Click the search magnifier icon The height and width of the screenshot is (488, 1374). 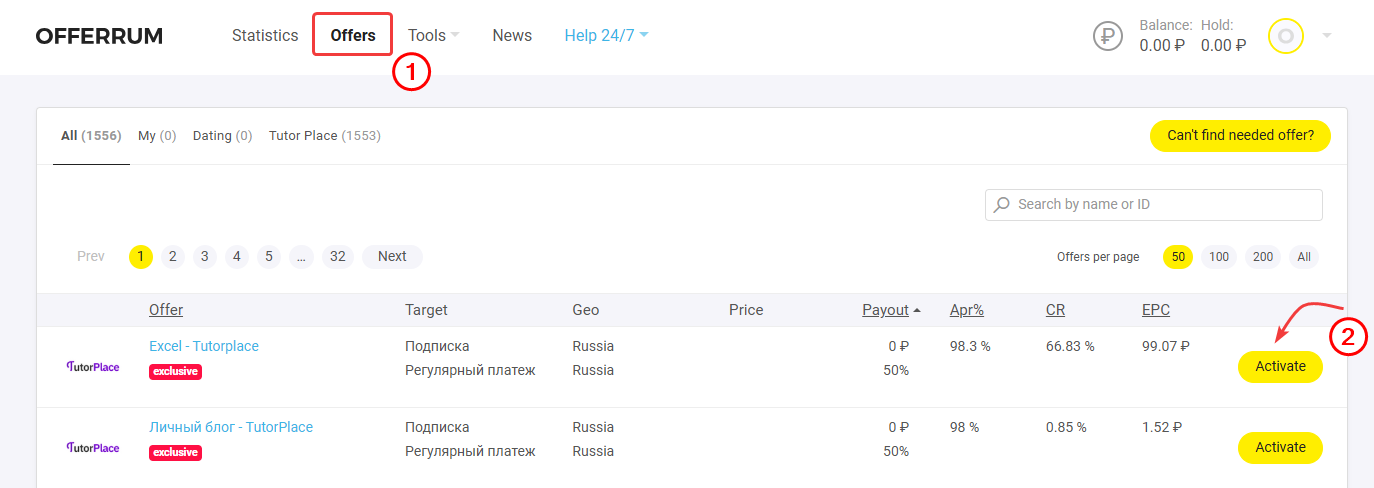click(1002, 205)
